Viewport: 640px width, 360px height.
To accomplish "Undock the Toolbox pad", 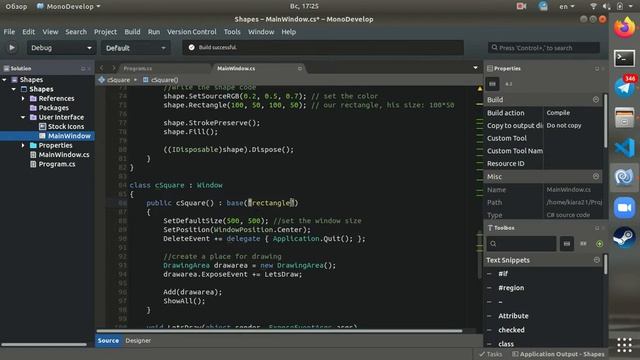I will pyautogui.click(x=596, y=228).
